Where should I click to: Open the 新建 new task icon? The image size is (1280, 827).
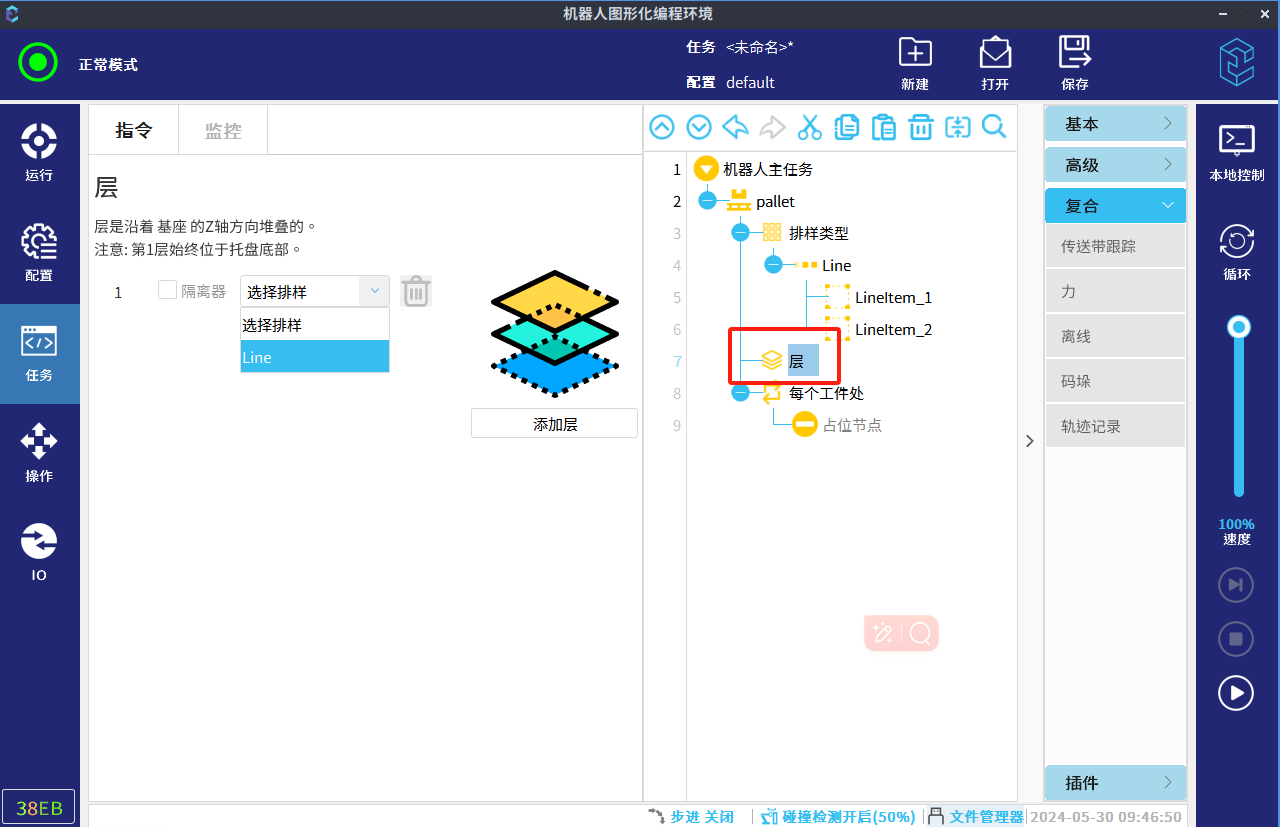click(x=915, y=62)
